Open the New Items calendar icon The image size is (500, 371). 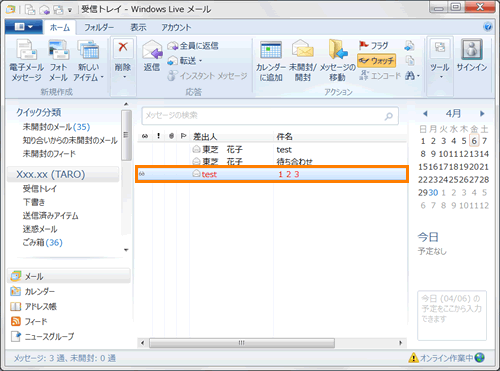88,50
